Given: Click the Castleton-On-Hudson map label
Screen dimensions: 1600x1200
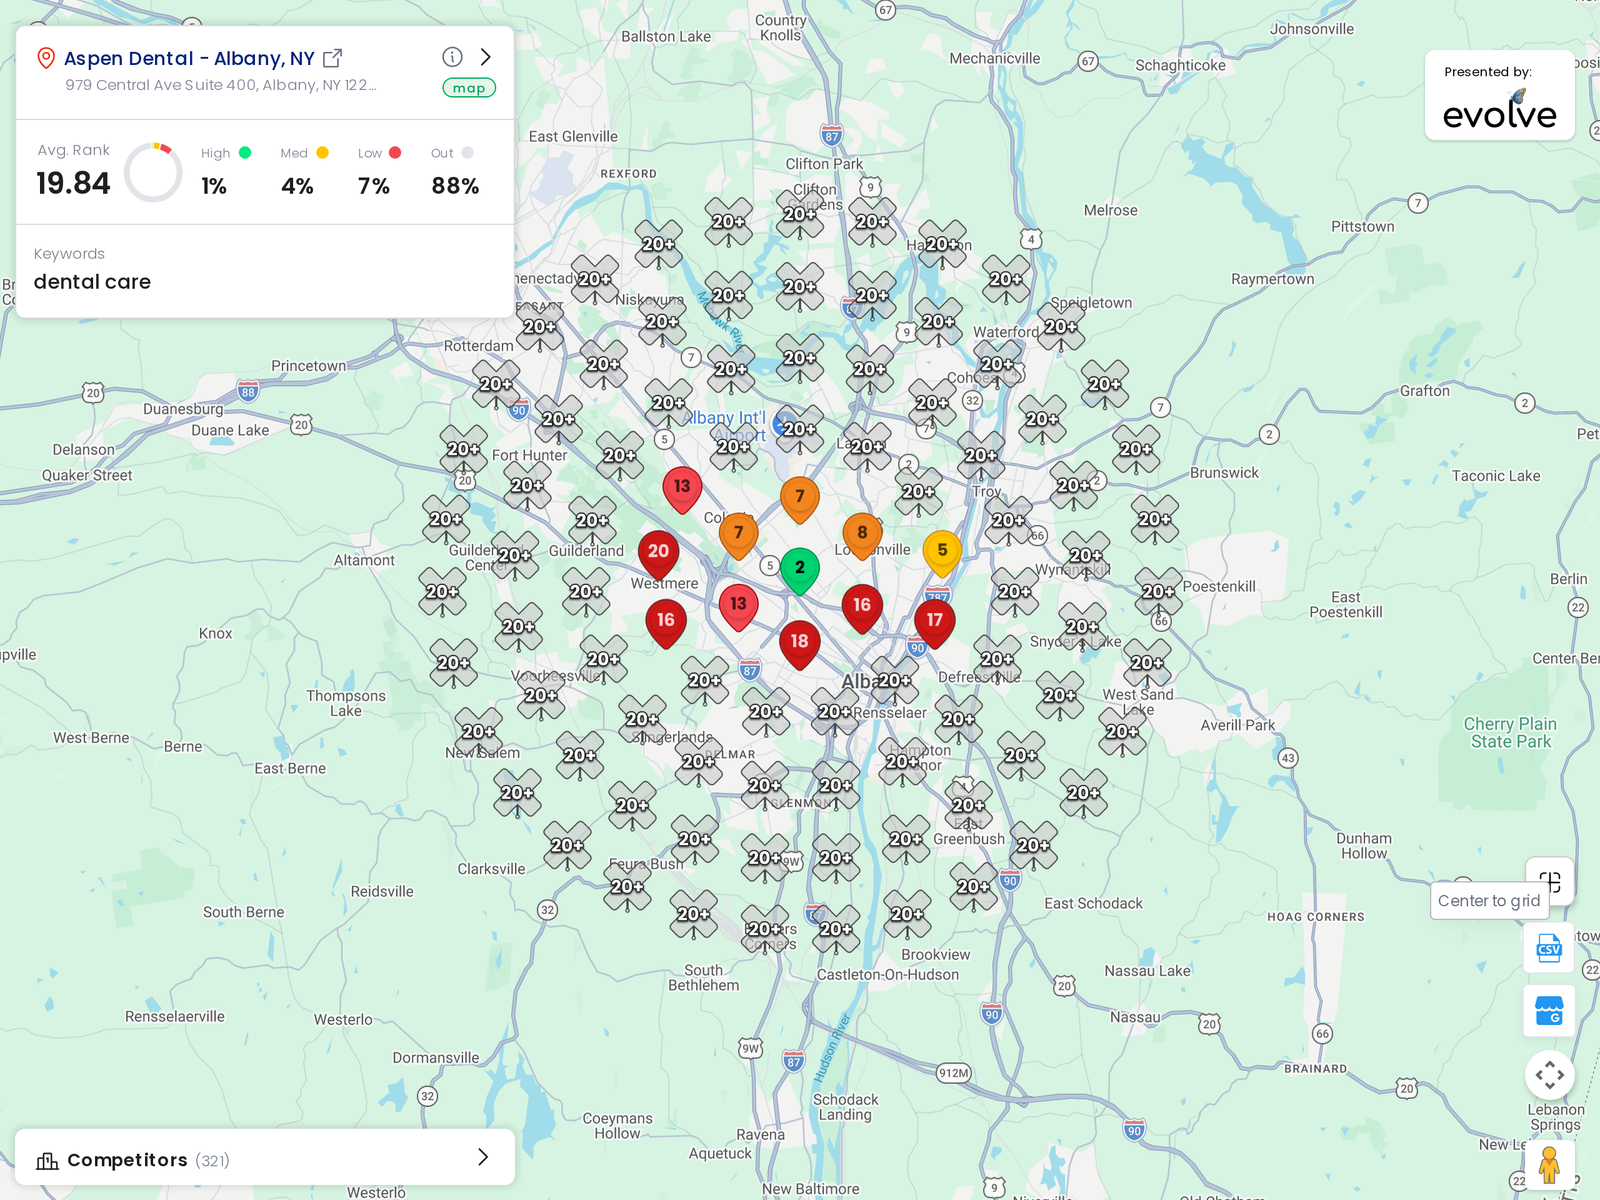Looking at the screenshot, I should [x=888, y=975].
